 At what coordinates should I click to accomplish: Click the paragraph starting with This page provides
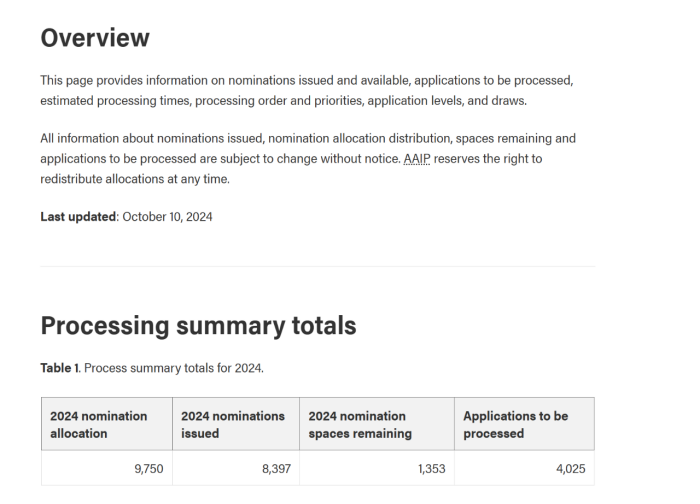tap(306, 79)
